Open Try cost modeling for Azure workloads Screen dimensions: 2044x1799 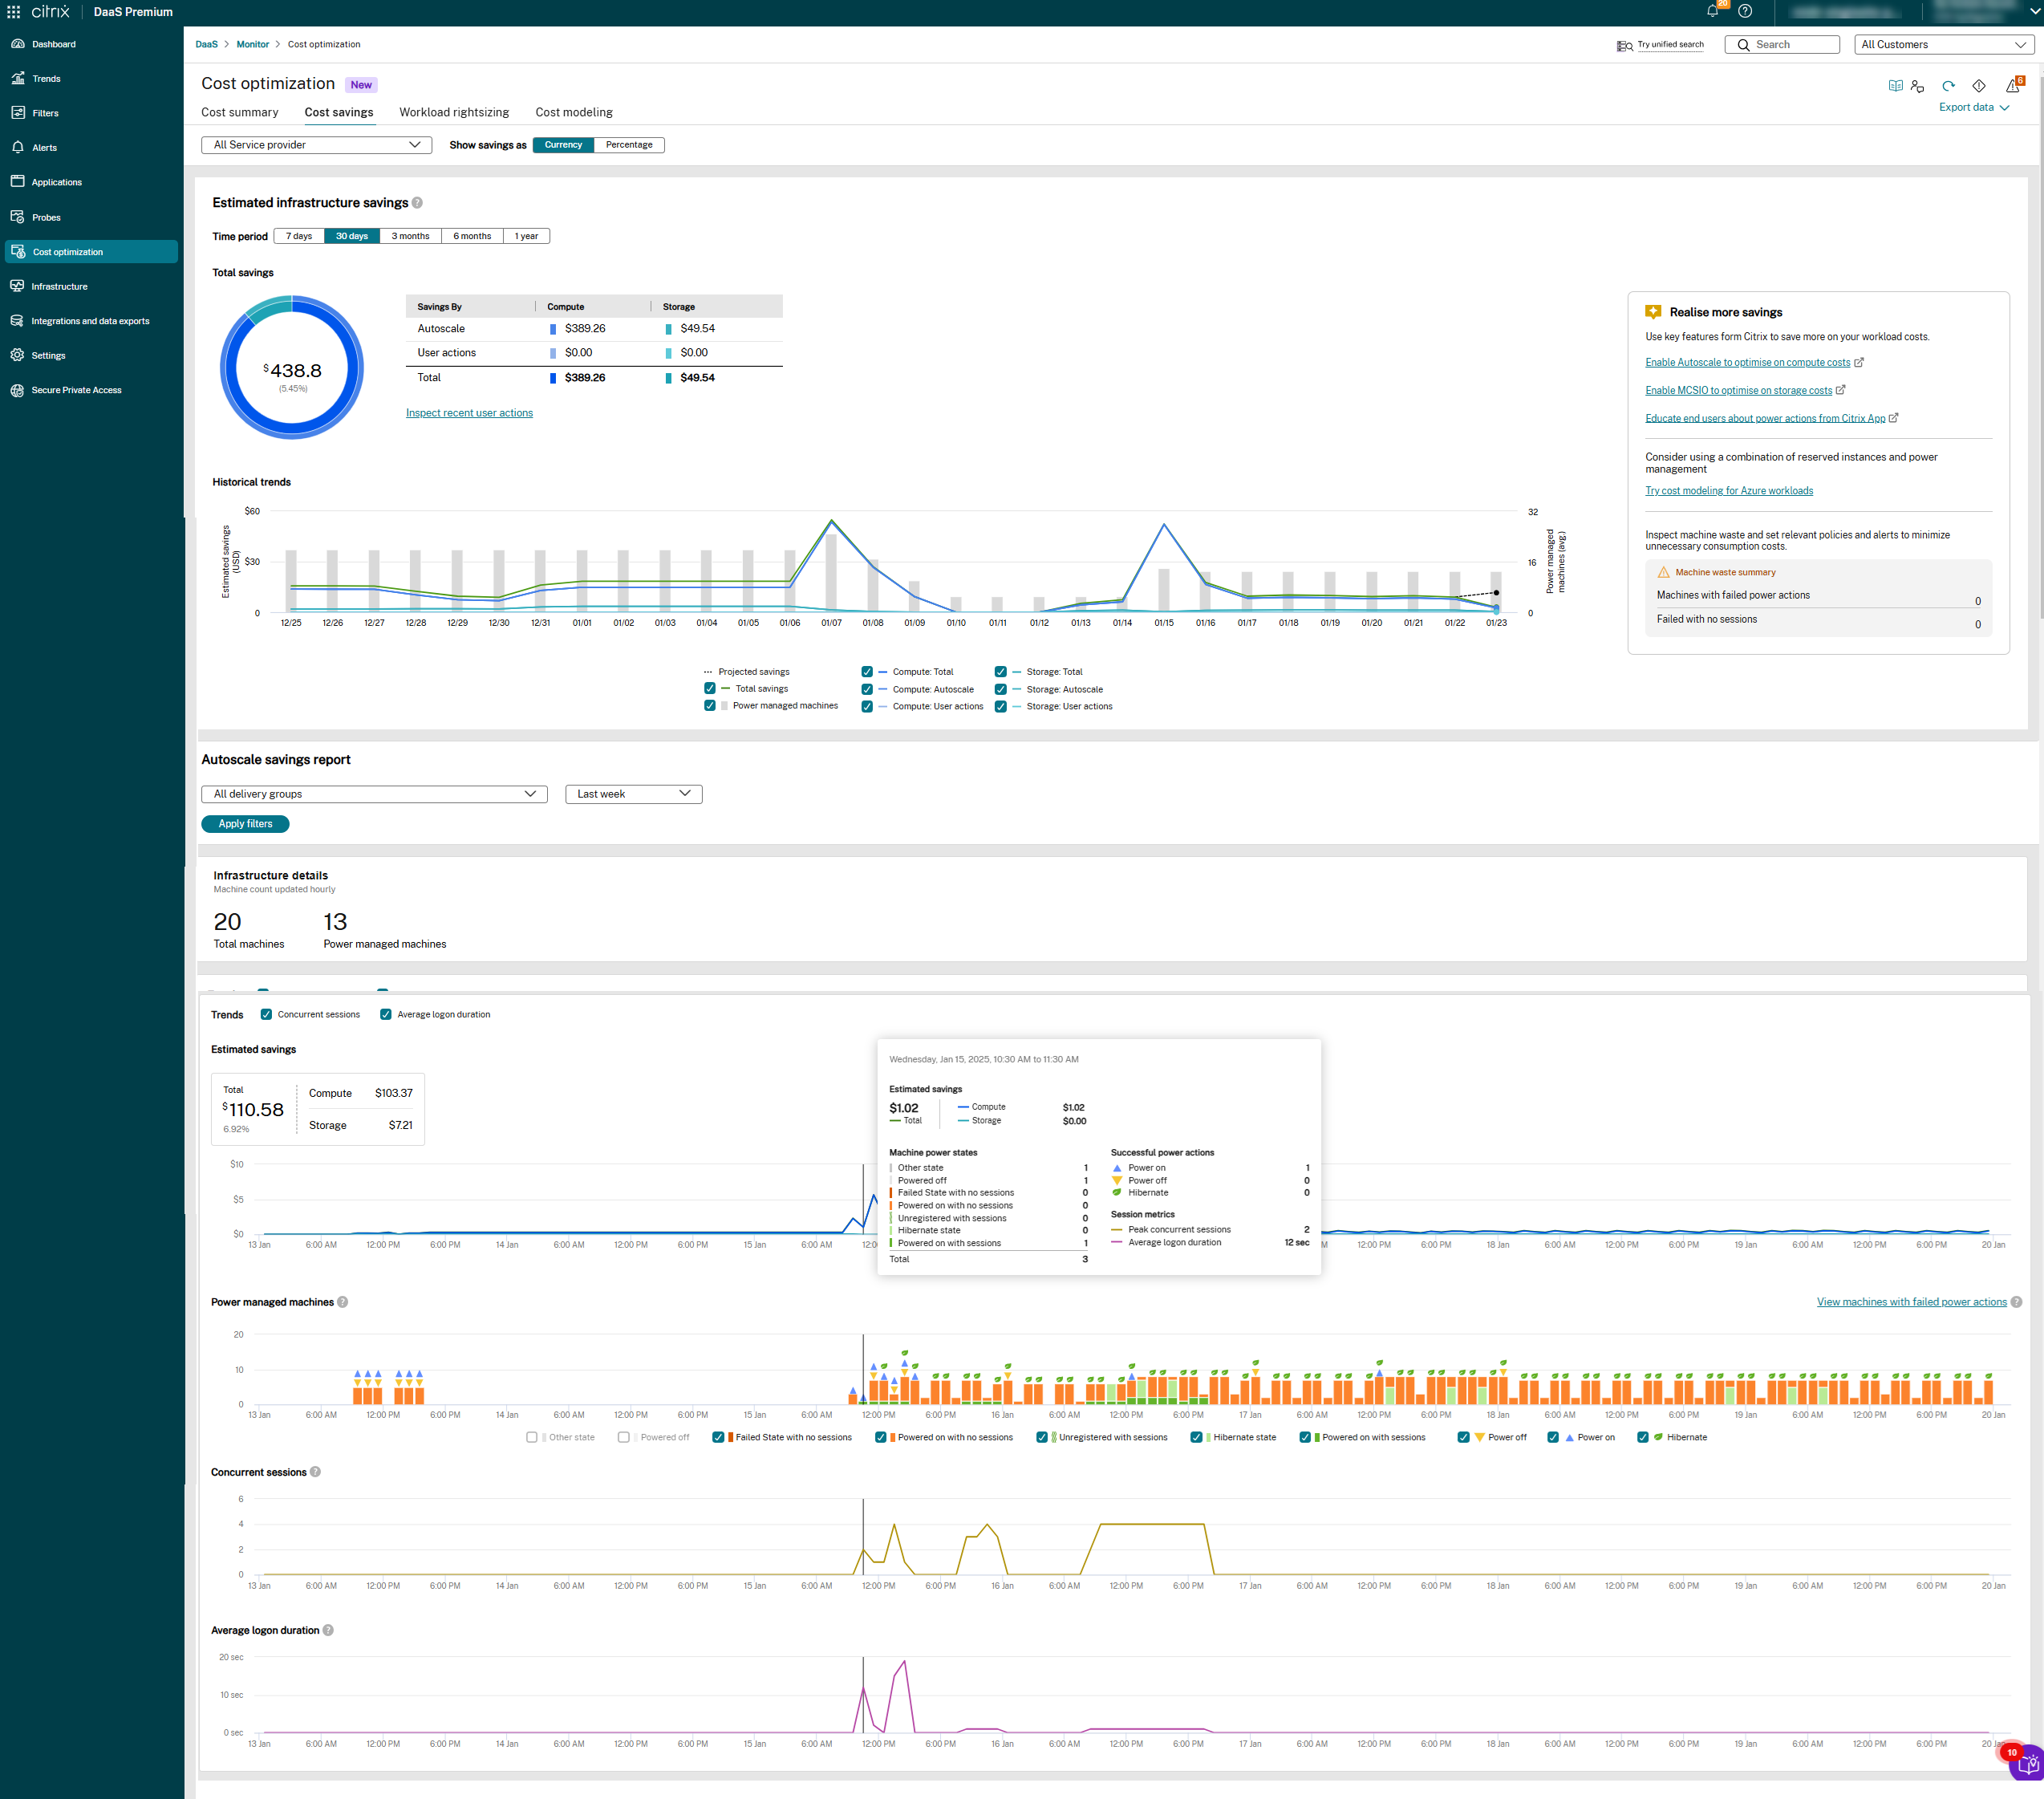point(1729,491)
